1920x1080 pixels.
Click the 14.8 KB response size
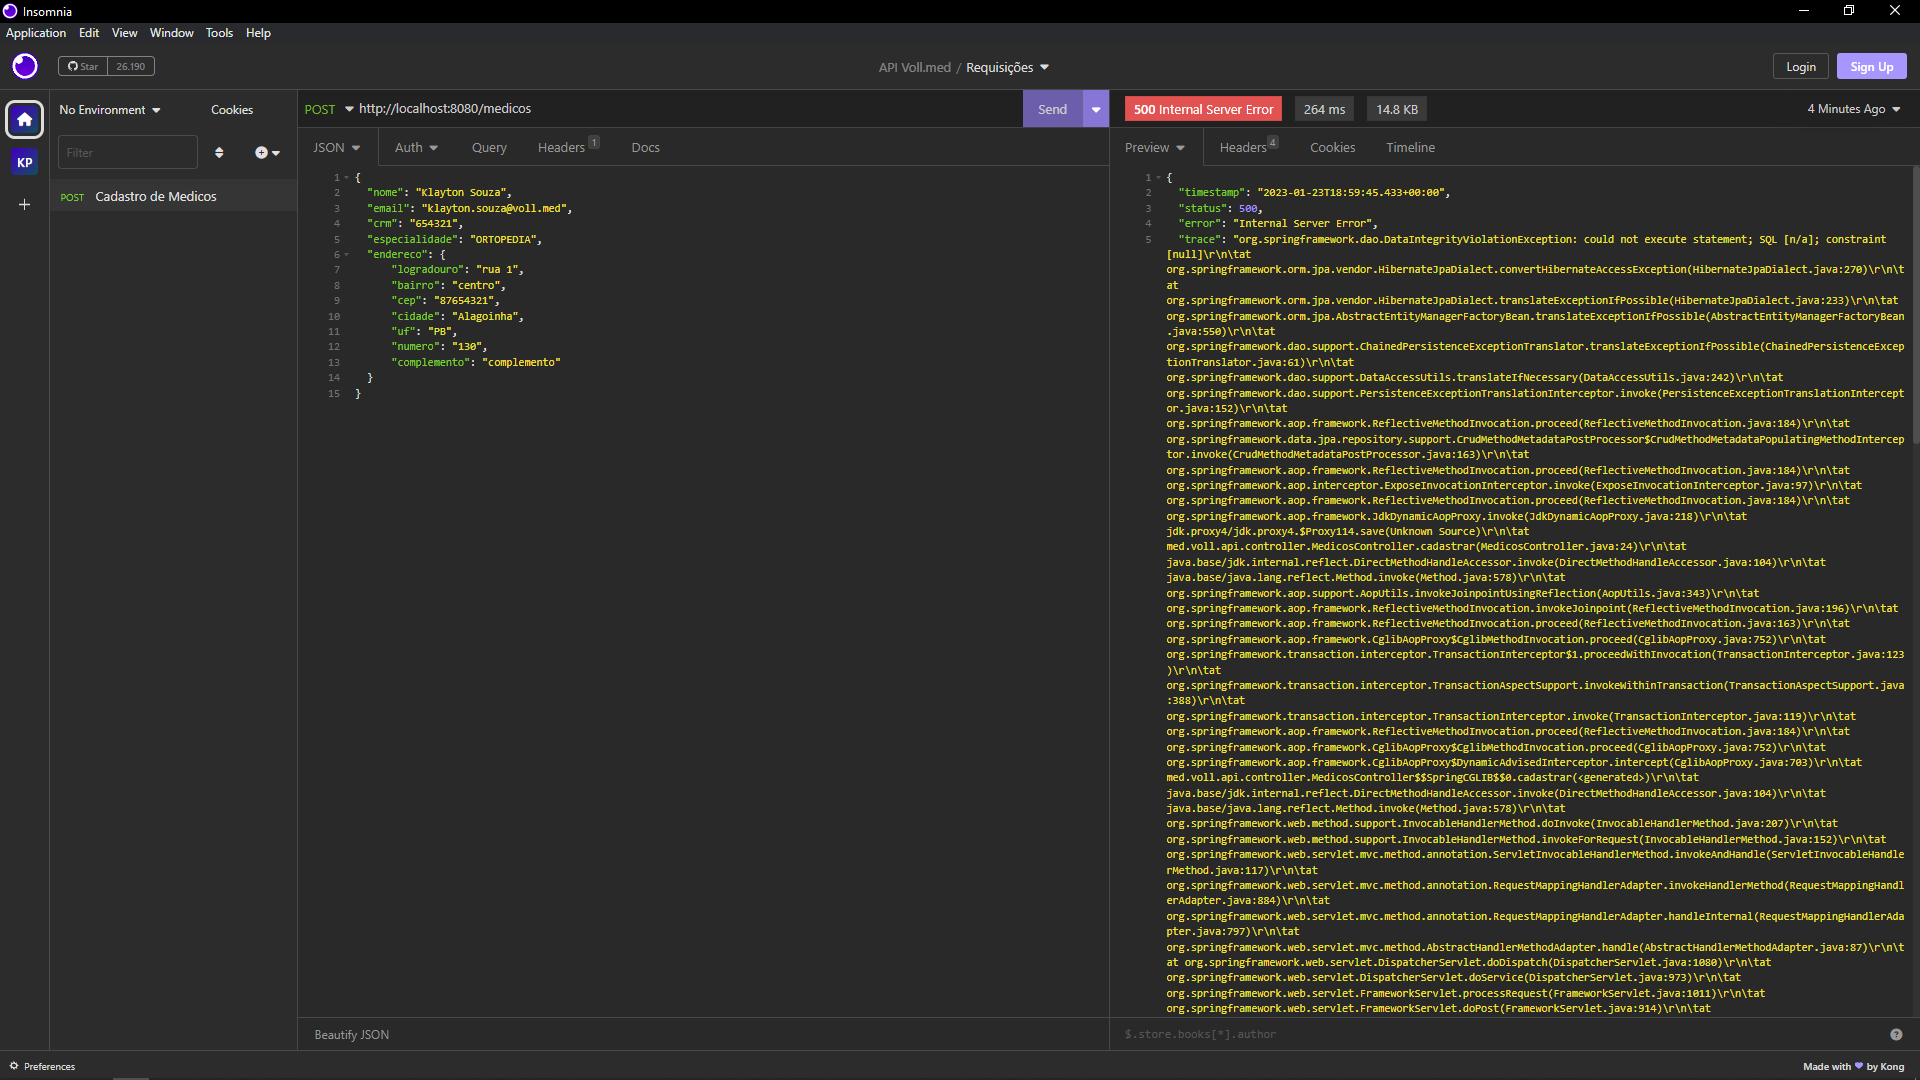[x=1397, y=109]
